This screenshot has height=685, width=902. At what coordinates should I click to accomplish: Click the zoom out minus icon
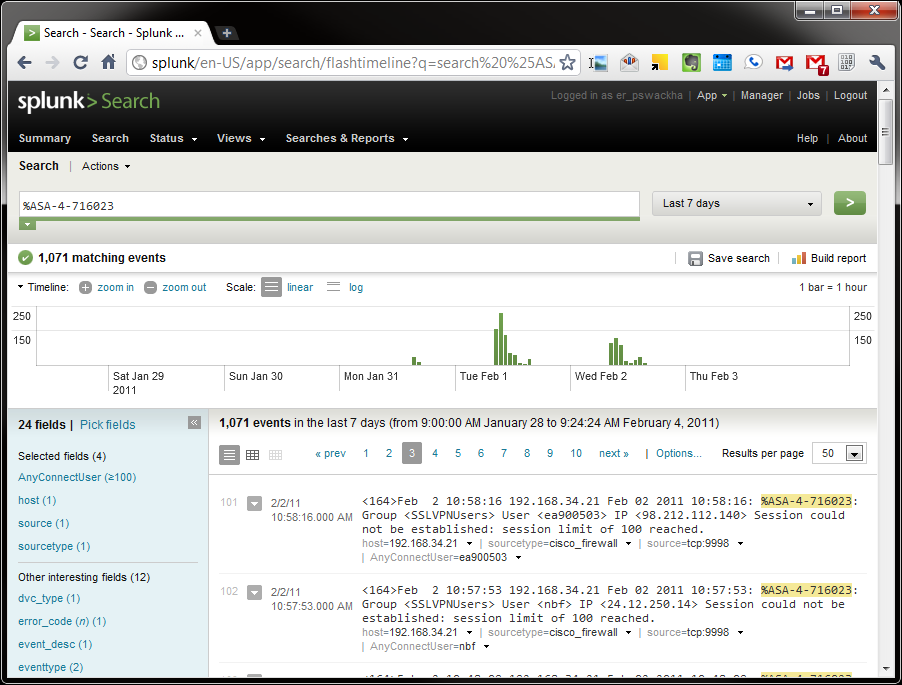[150, 288]
